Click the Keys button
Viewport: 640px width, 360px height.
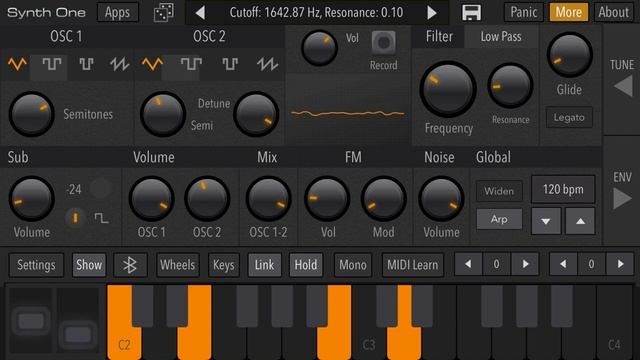click(x=224, y=265)
